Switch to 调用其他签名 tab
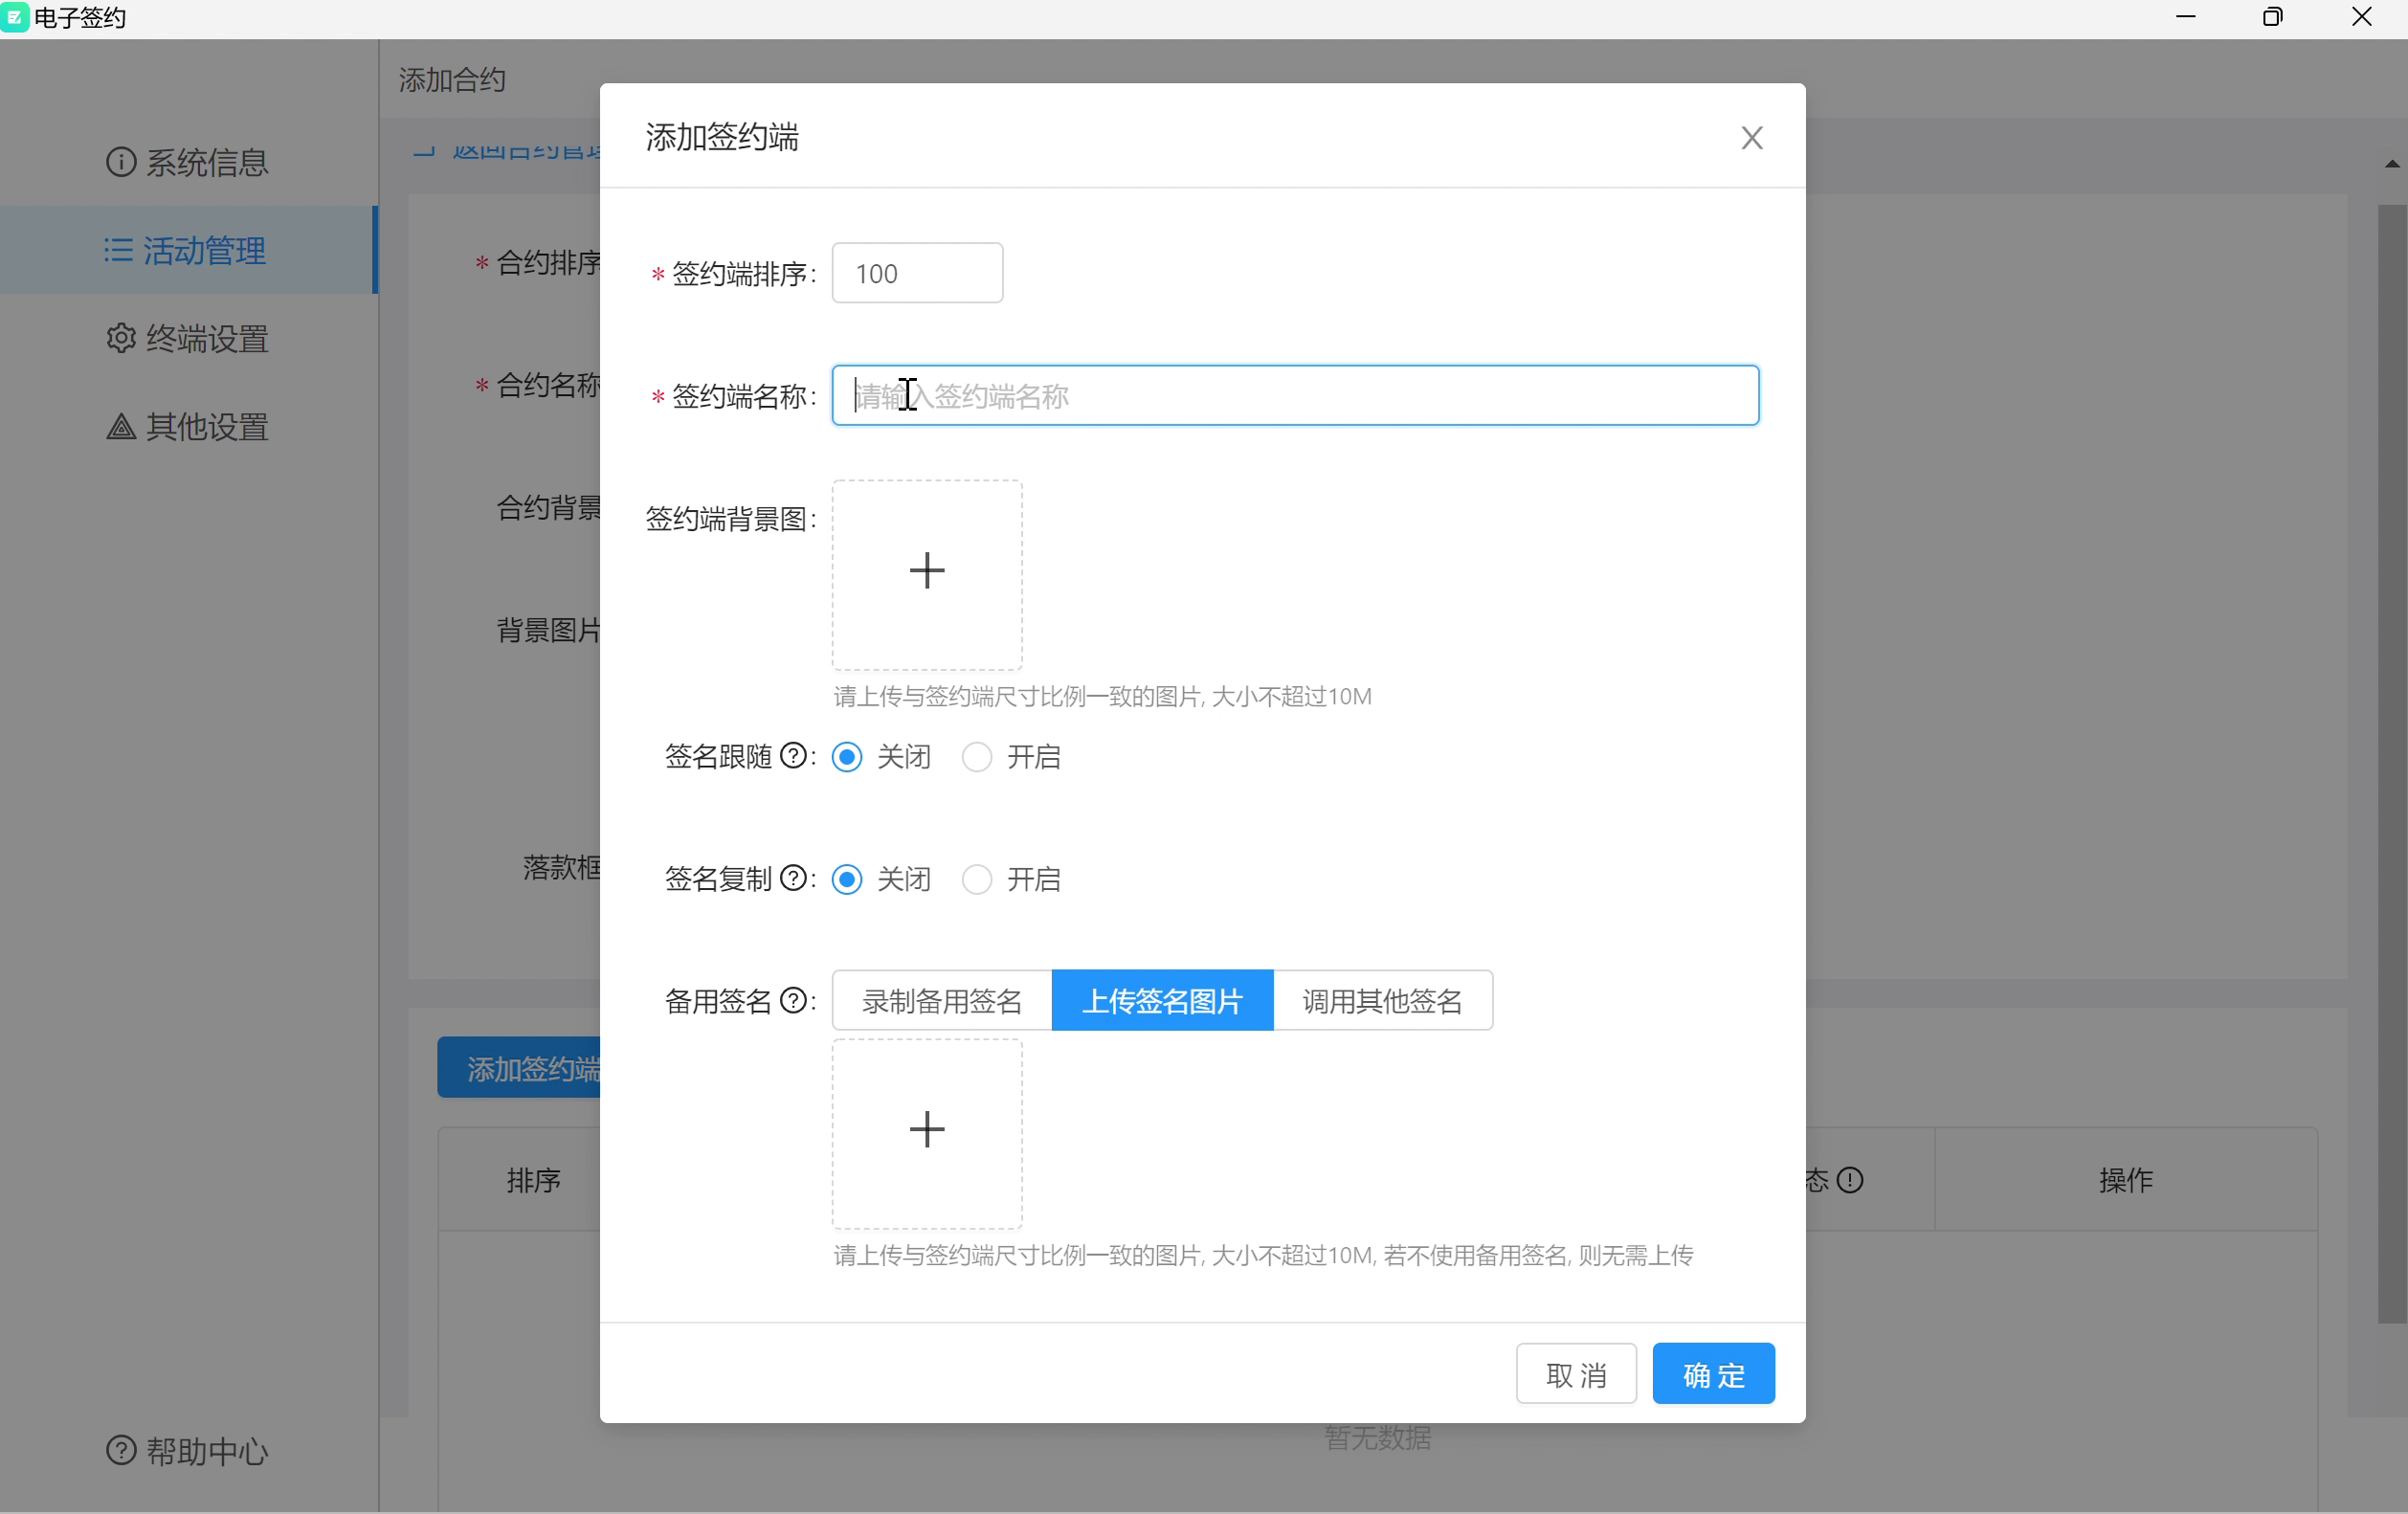 click(1382, 1000)
